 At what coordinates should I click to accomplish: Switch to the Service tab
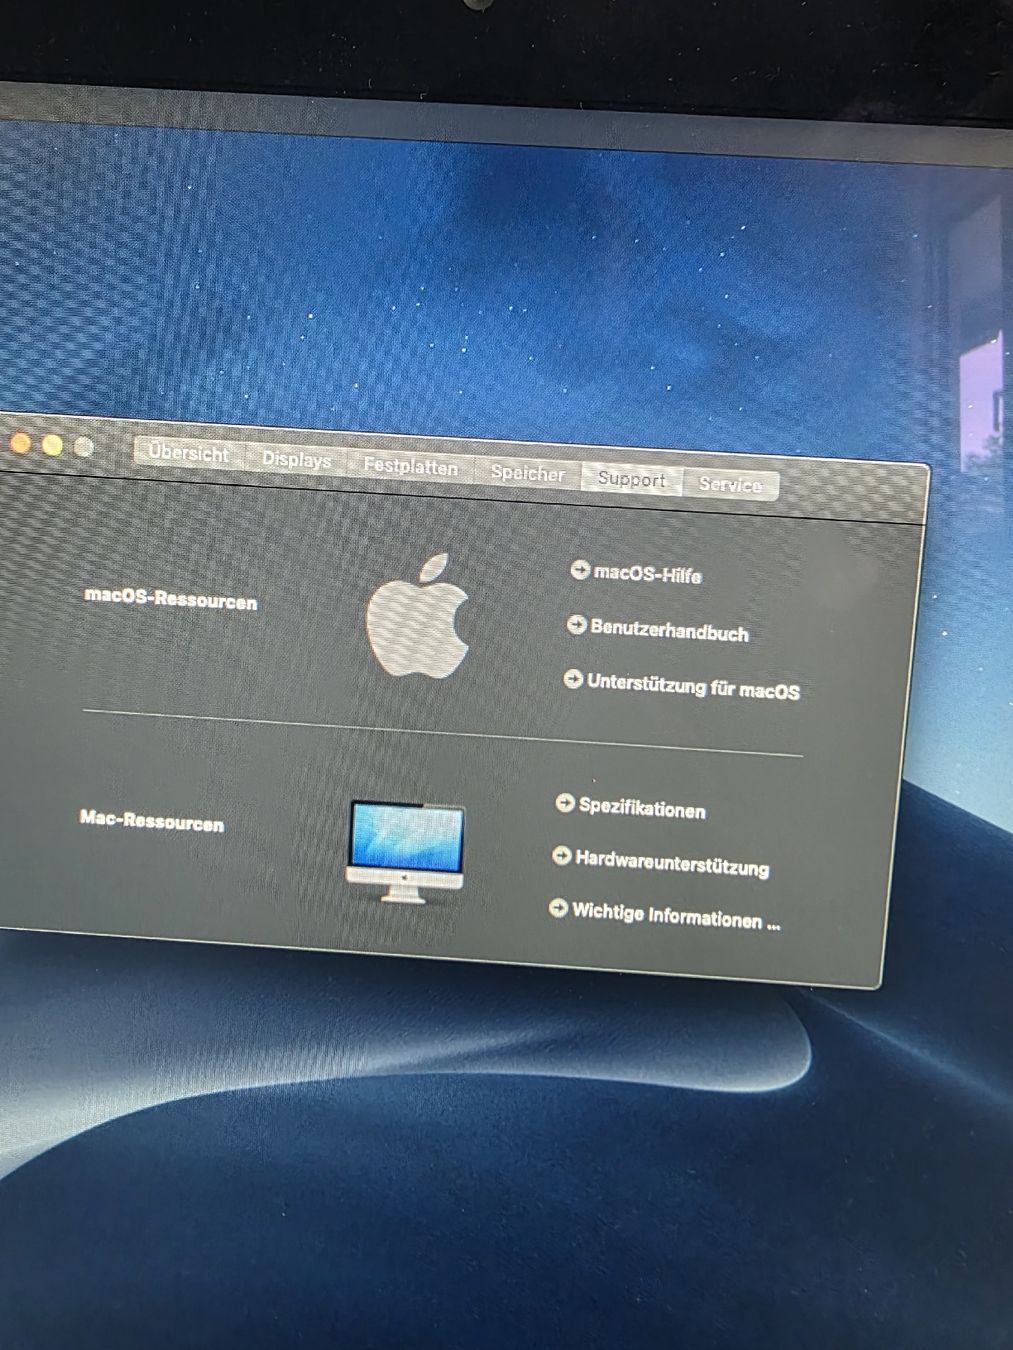pyautogui.click(x=730, y=485)
